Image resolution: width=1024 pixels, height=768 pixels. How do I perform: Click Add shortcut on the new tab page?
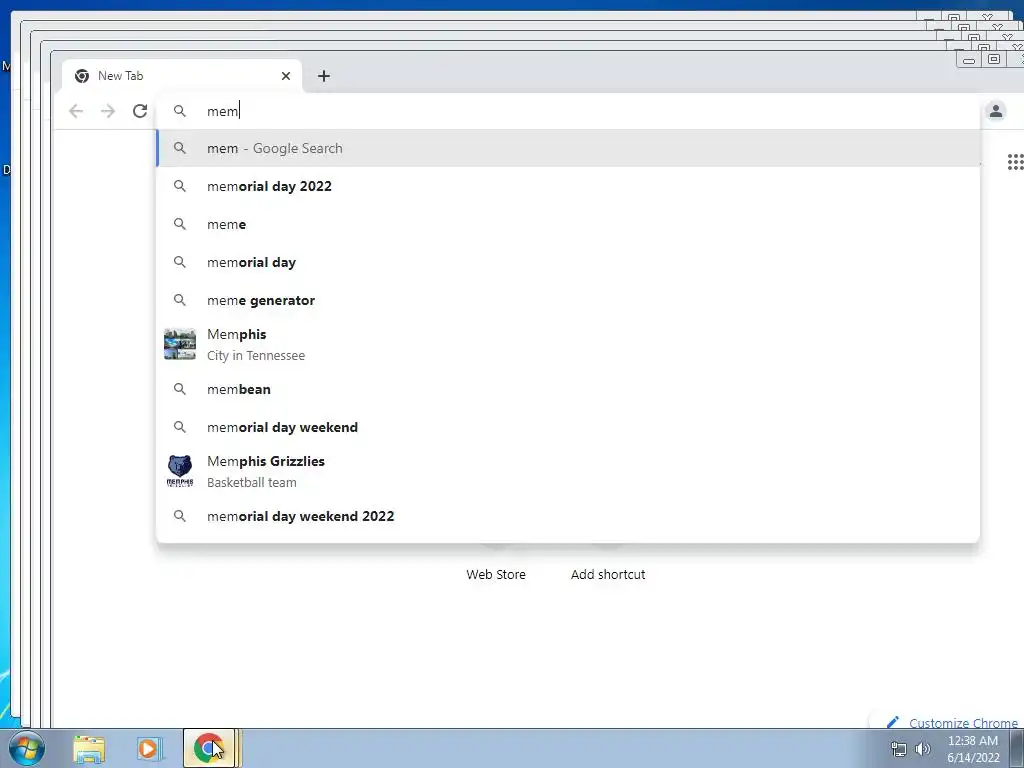pyautogui.click(x=608, y=574)
